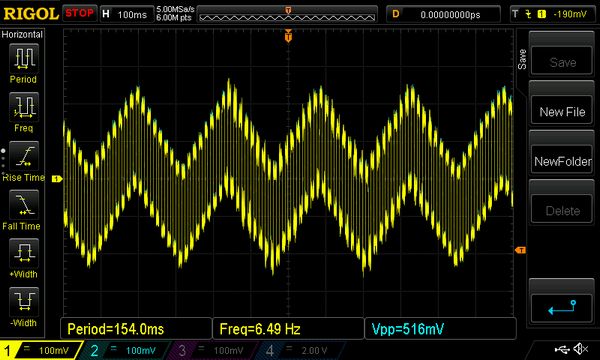This screenshot has width=600, height=360.
Task: Enable channel 4 at 2.00 V
Action: (x=298, y=350)
